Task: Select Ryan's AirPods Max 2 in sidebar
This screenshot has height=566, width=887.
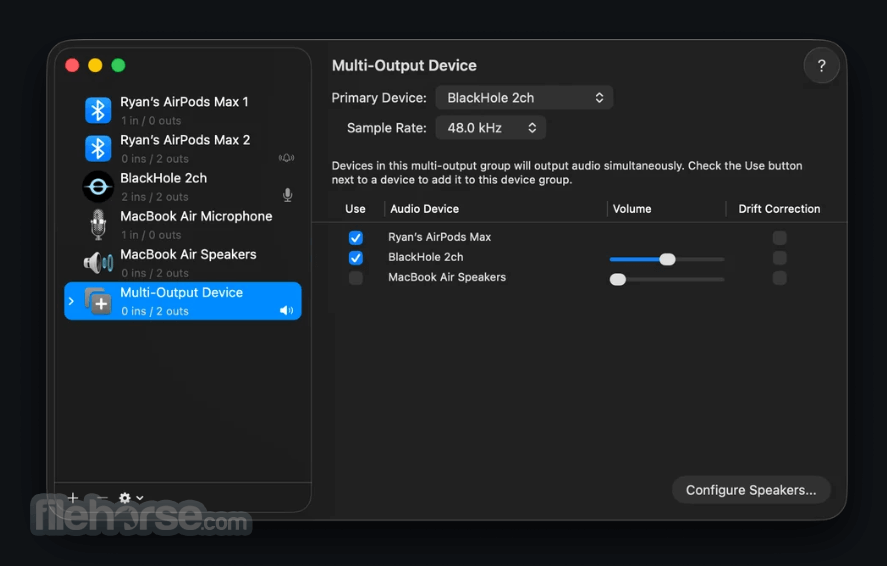Action: pos(183,149)
